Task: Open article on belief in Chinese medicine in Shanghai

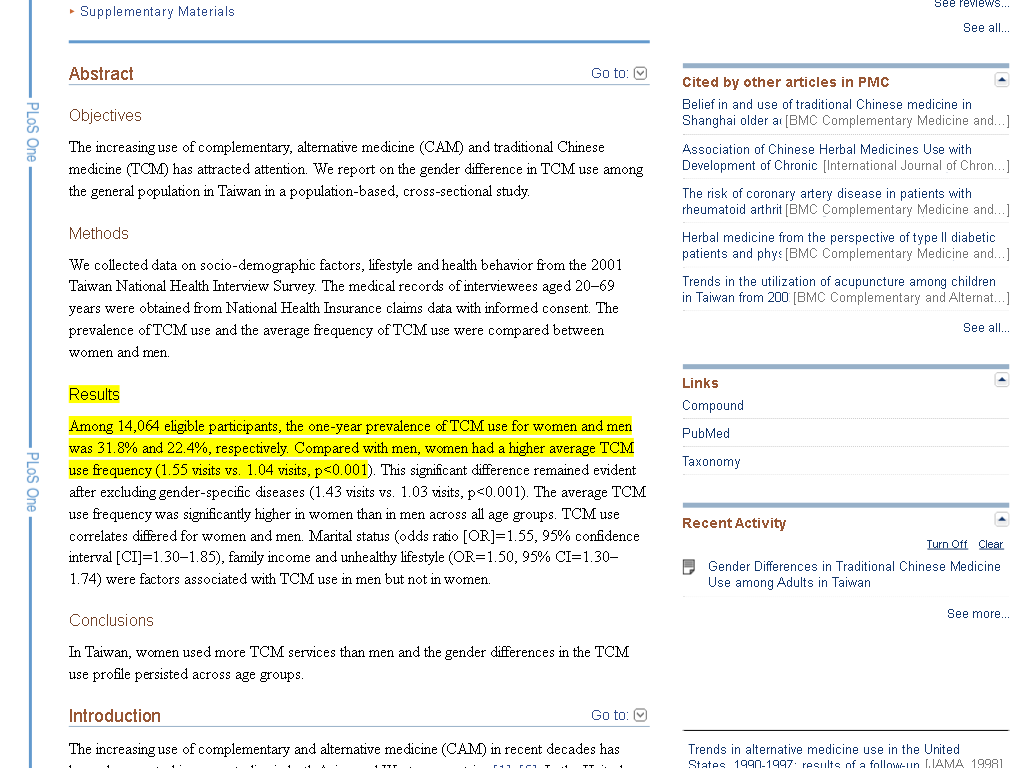Action: (x=827, y=112)
